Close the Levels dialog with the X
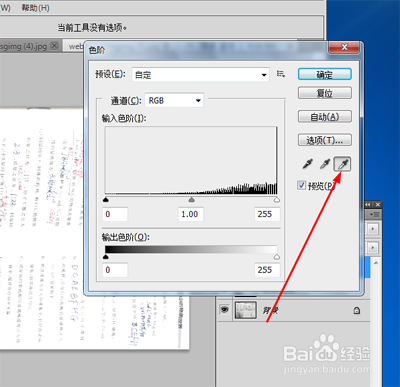The width and height of the screenshot is (400, 387). [x=345, y=47]
